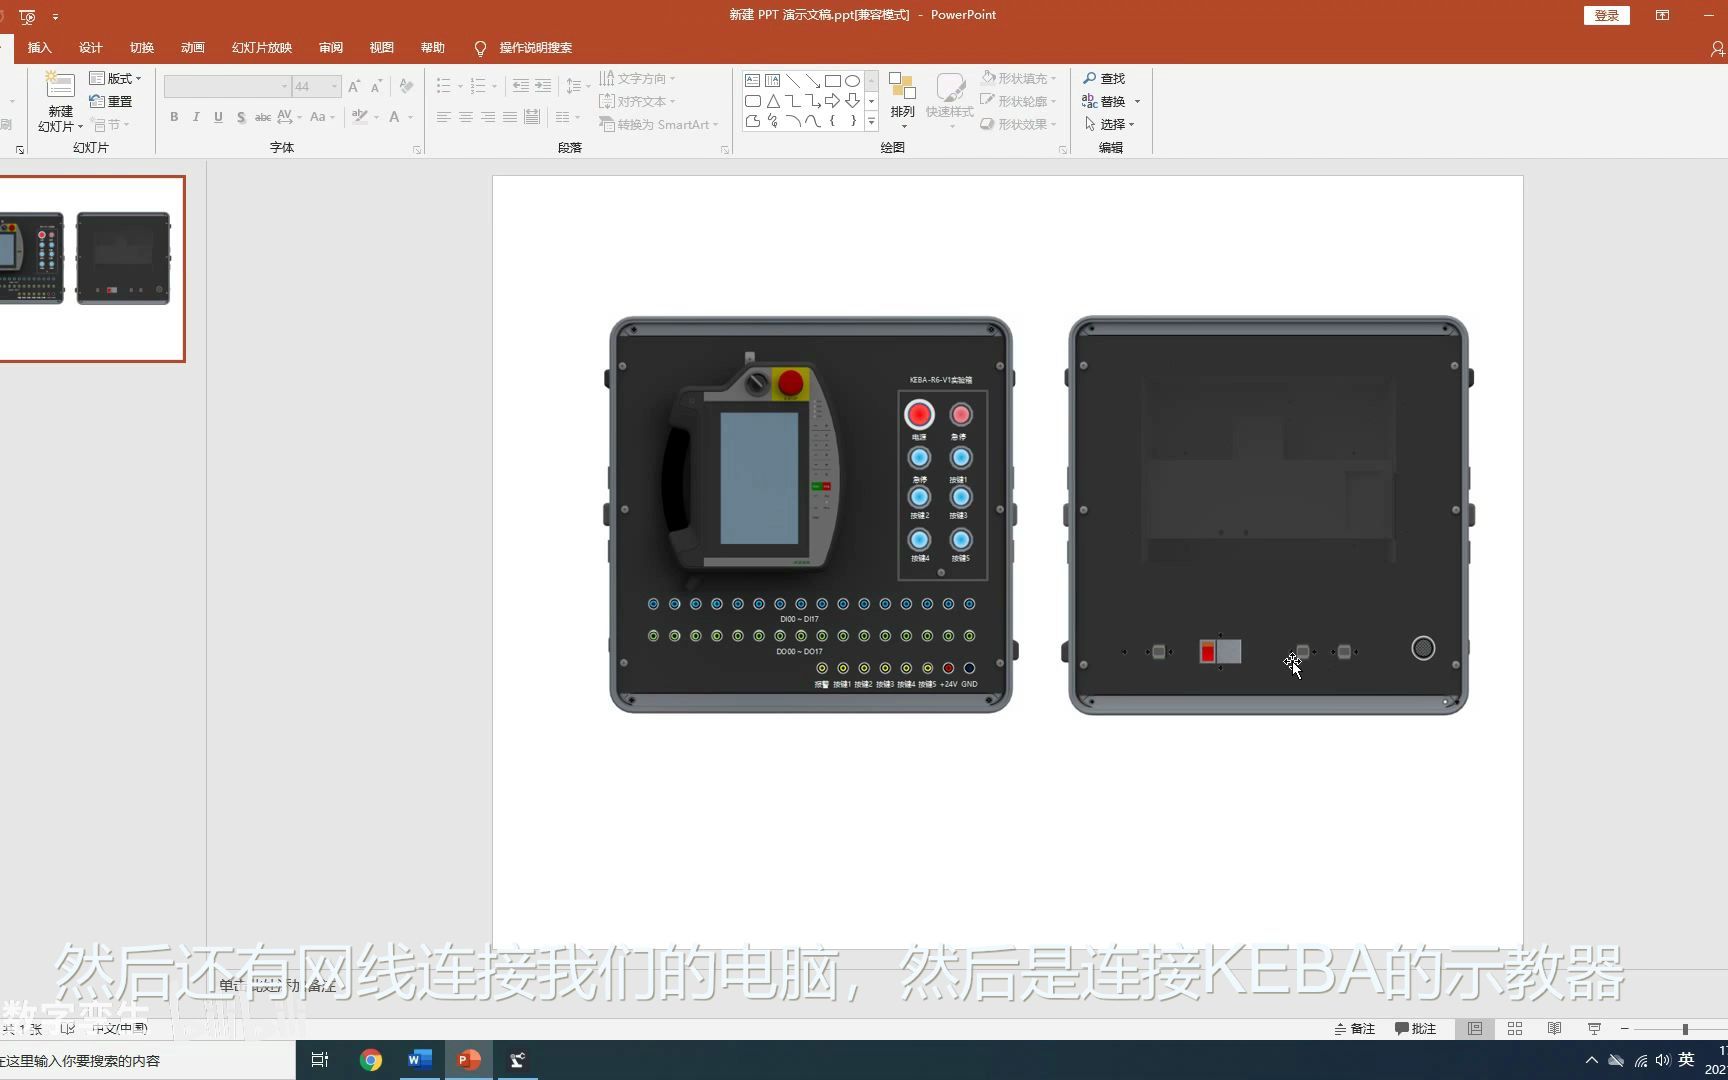Choose the triangle shape
The height and width of the screenshot is (1080, 1728).
[772, 101]
